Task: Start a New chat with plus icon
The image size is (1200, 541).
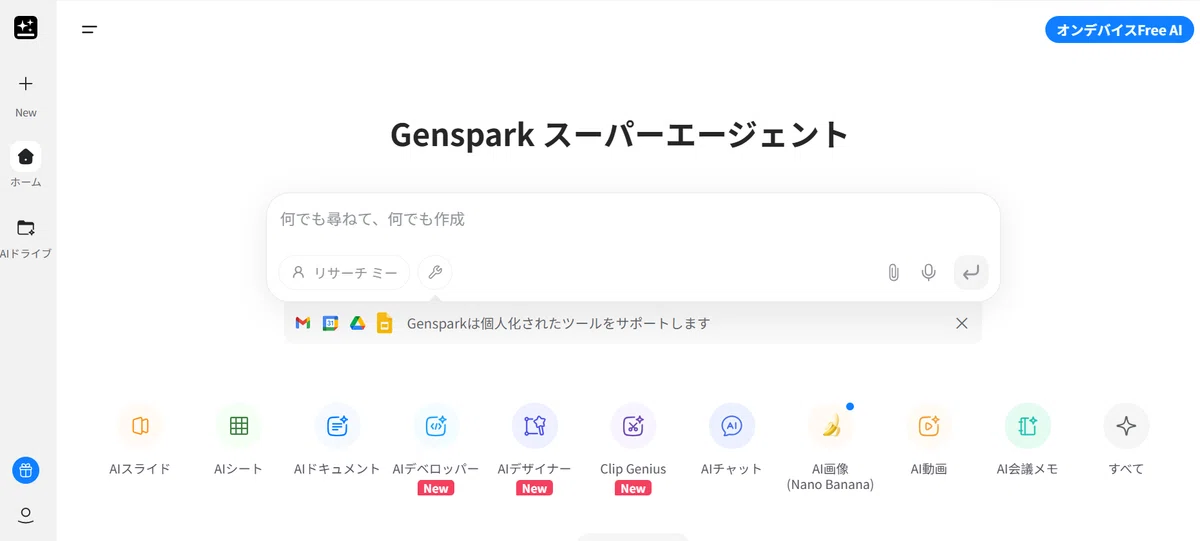Action: coord(26,84)
